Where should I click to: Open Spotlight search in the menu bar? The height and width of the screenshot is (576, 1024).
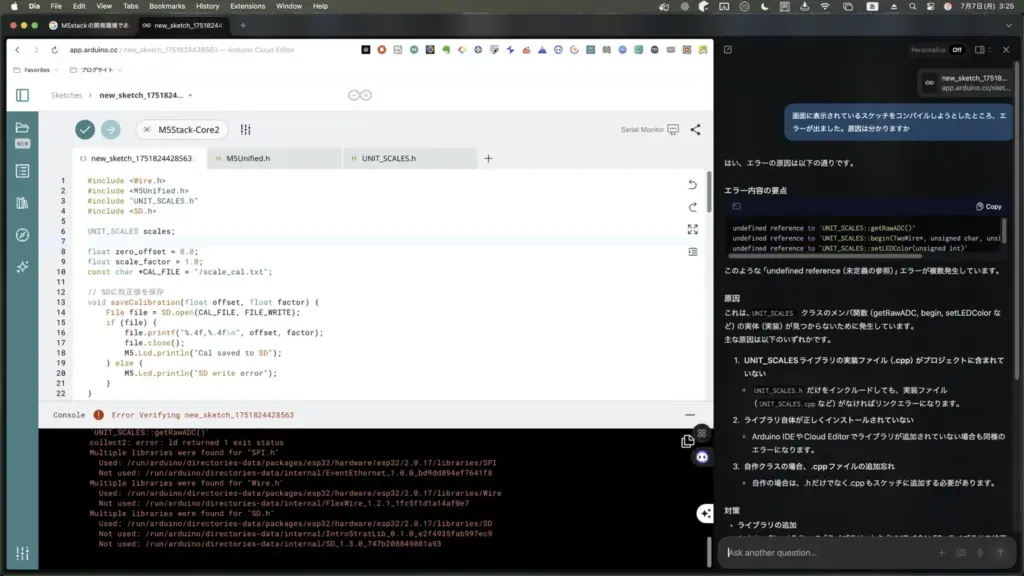912,6
